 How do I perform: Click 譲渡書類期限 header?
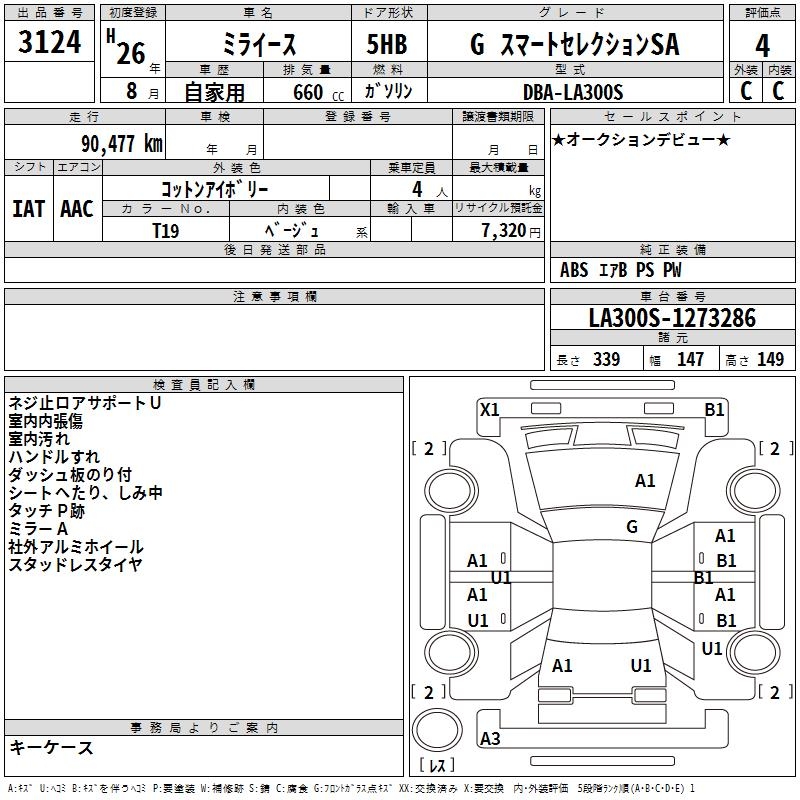coord(498,117)
